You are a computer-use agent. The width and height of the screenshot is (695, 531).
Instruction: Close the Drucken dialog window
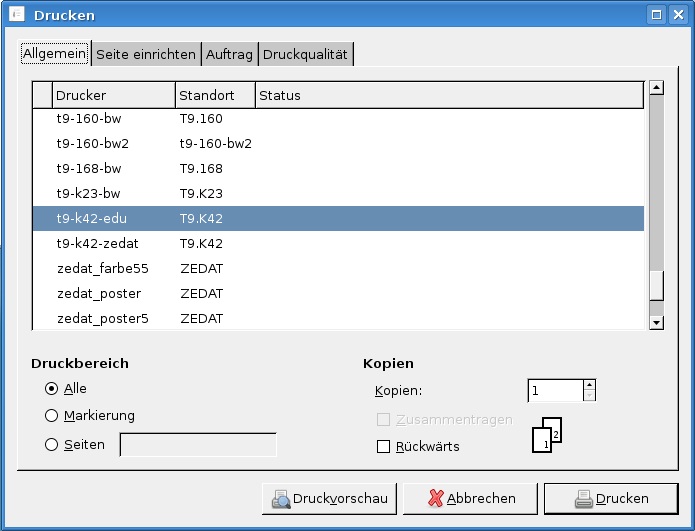click(678, 15)
